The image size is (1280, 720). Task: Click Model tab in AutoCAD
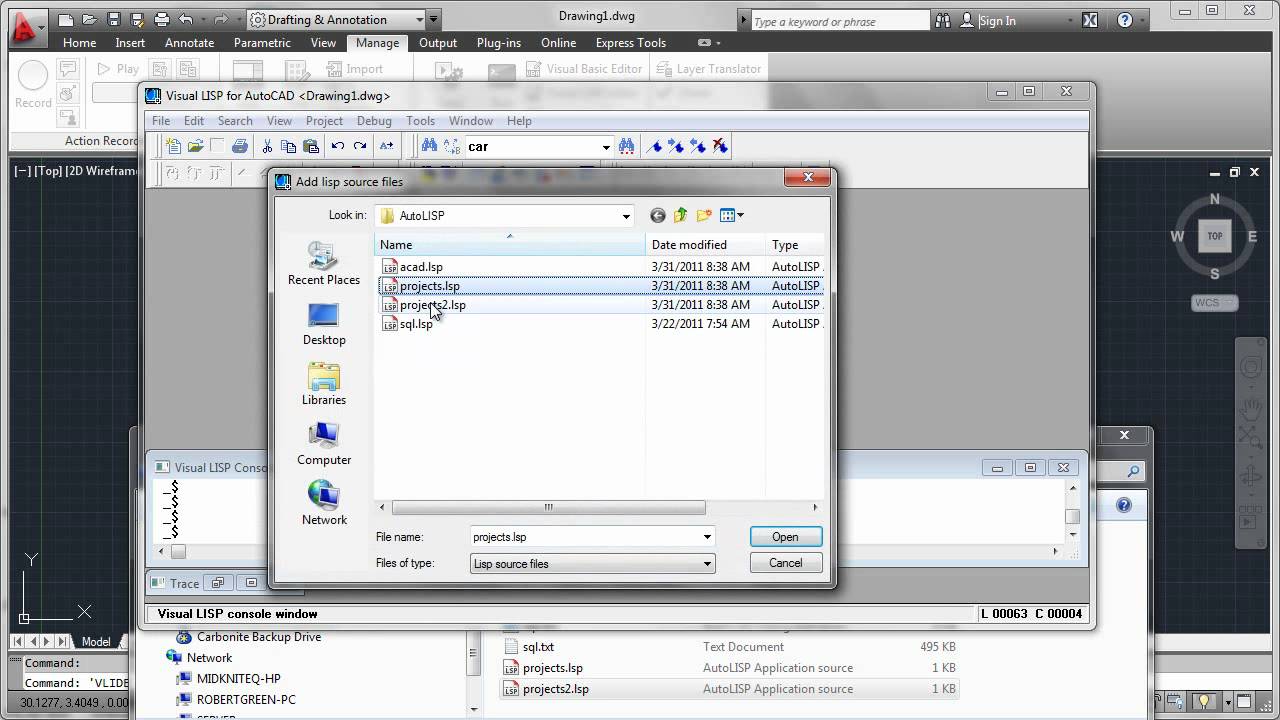point(96,642)
